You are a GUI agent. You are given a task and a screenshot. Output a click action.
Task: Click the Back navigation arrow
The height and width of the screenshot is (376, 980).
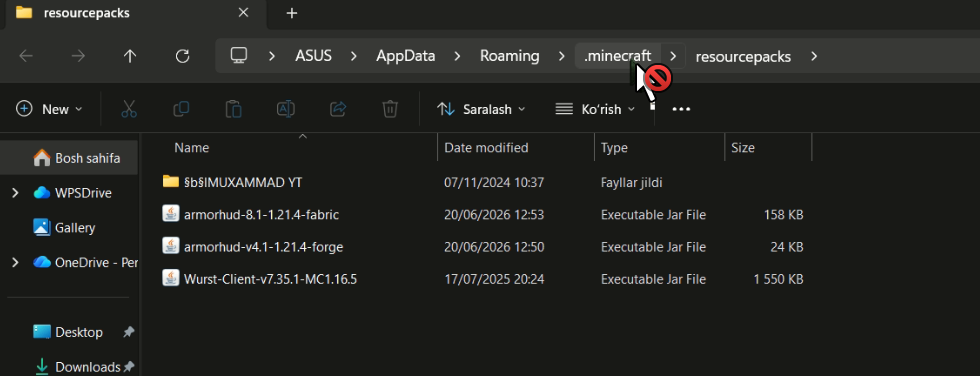coord(26,56)
